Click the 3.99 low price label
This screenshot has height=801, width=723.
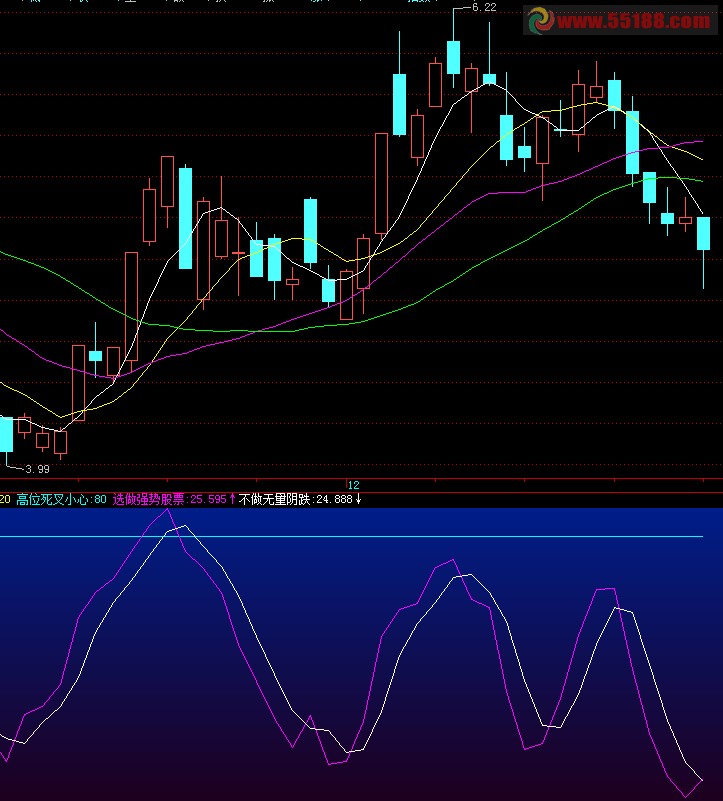pos(37,468)
